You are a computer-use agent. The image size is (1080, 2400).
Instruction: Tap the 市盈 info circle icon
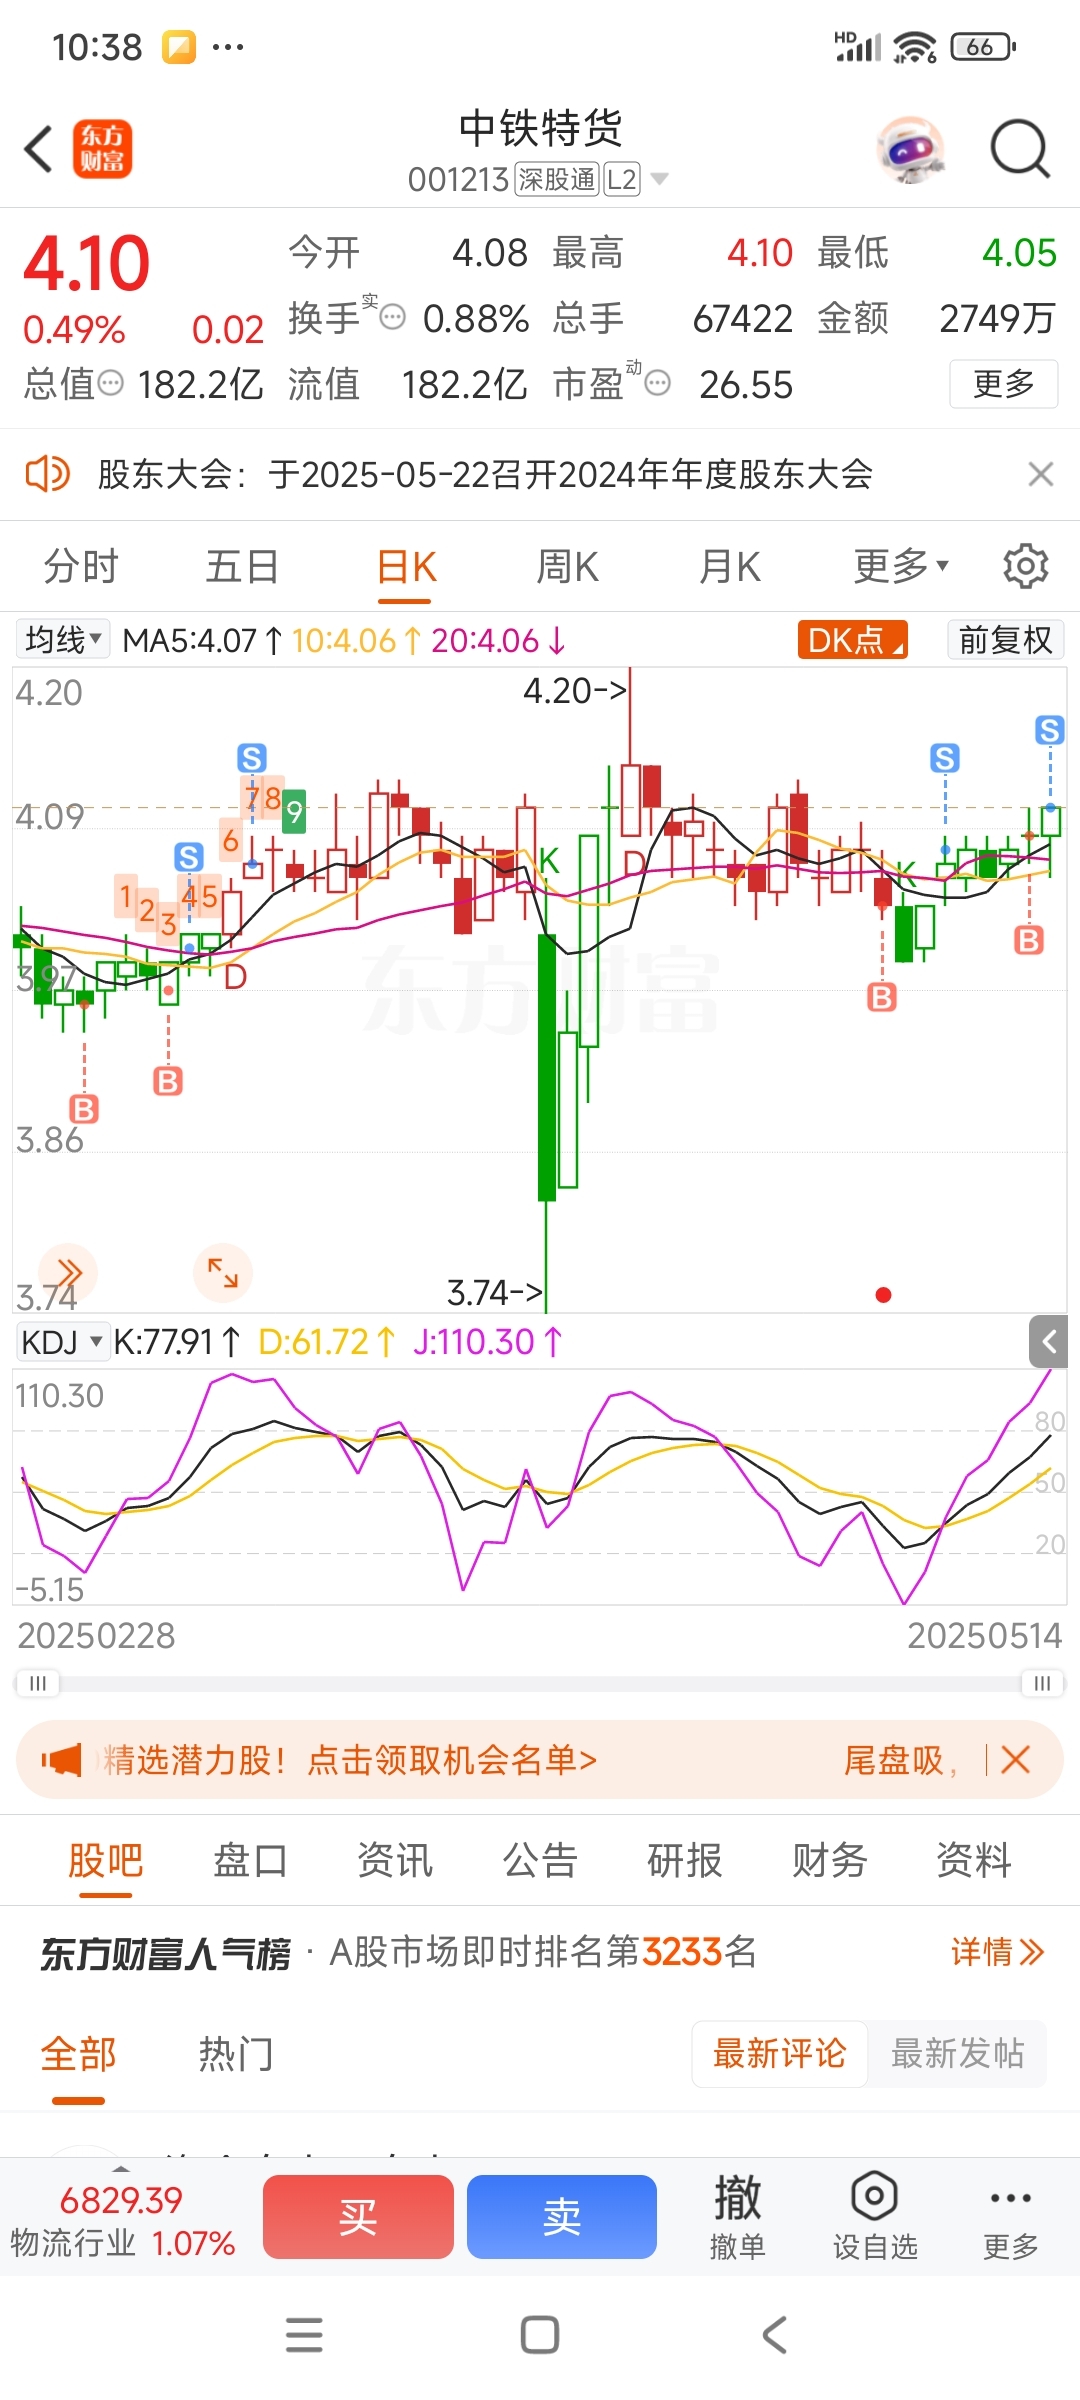click(657, 383)
